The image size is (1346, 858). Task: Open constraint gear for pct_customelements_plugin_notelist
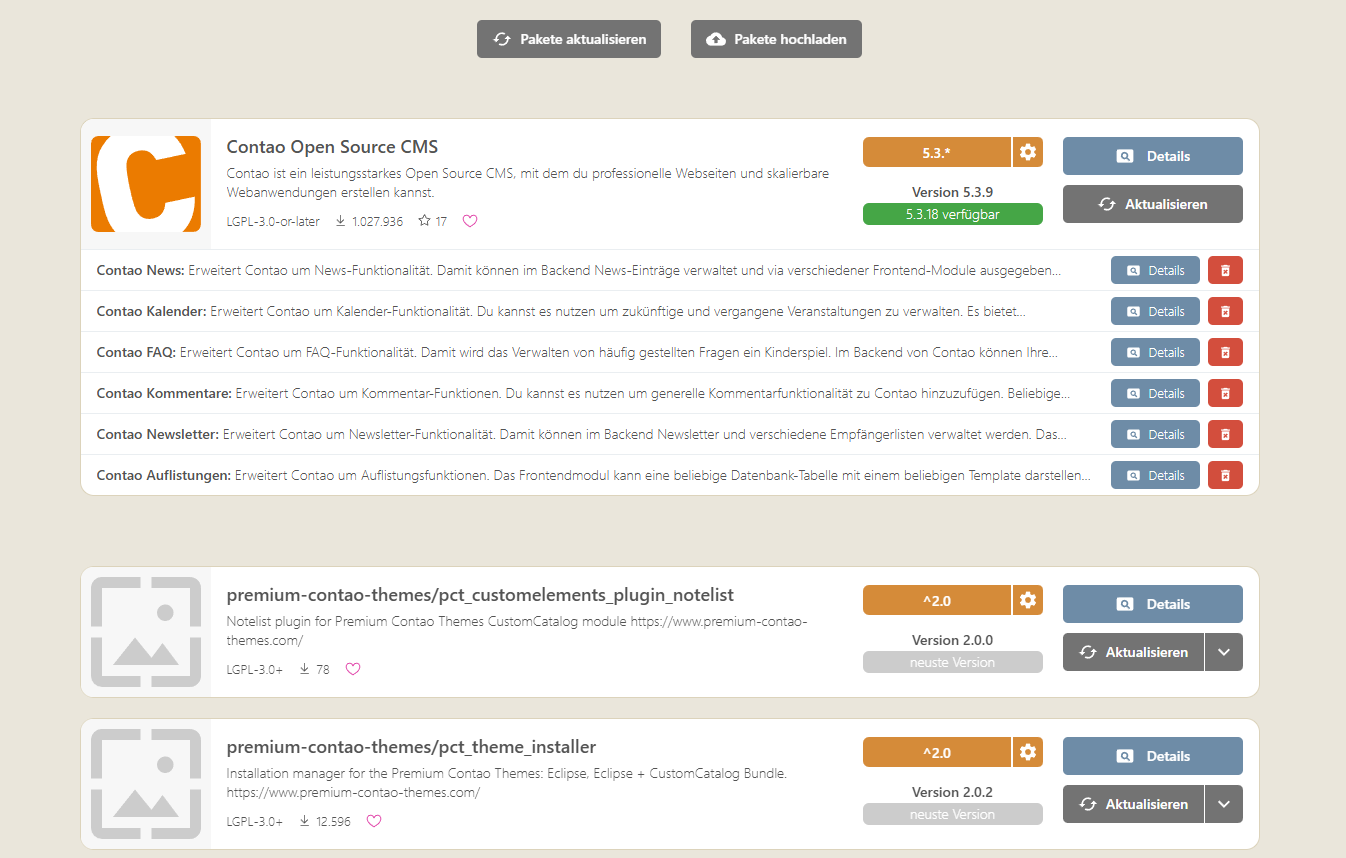pyautogui.click(x=1028, y=600)
